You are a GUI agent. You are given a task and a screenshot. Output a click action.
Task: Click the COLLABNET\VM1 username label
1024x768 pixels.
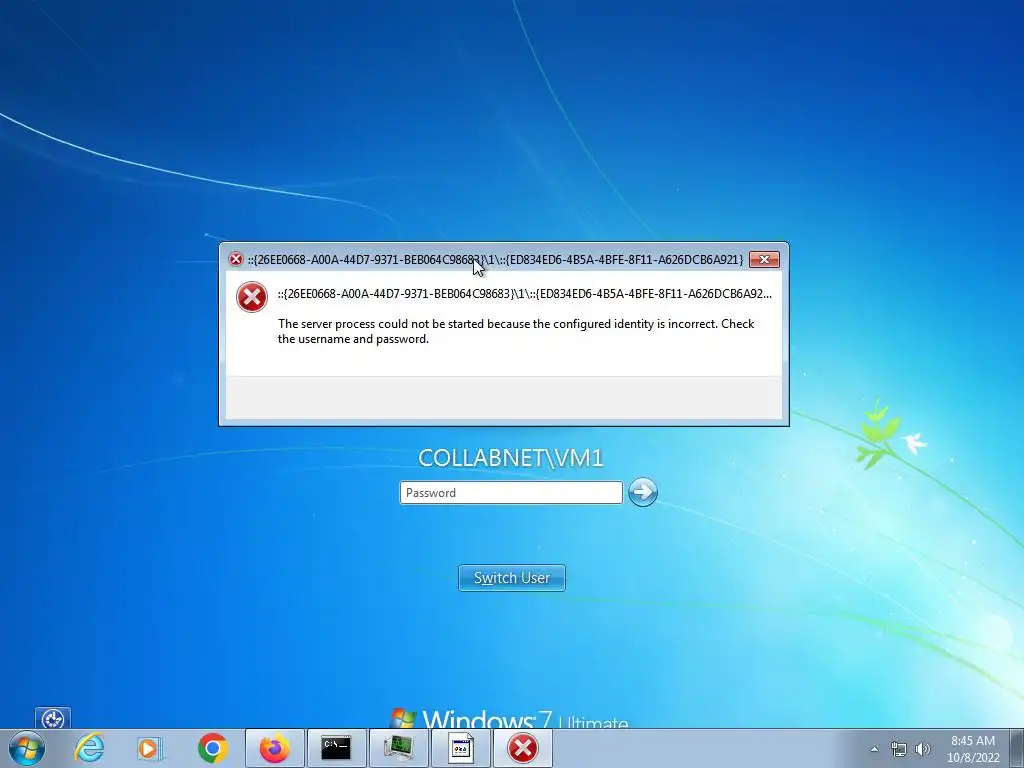(511, 458)
